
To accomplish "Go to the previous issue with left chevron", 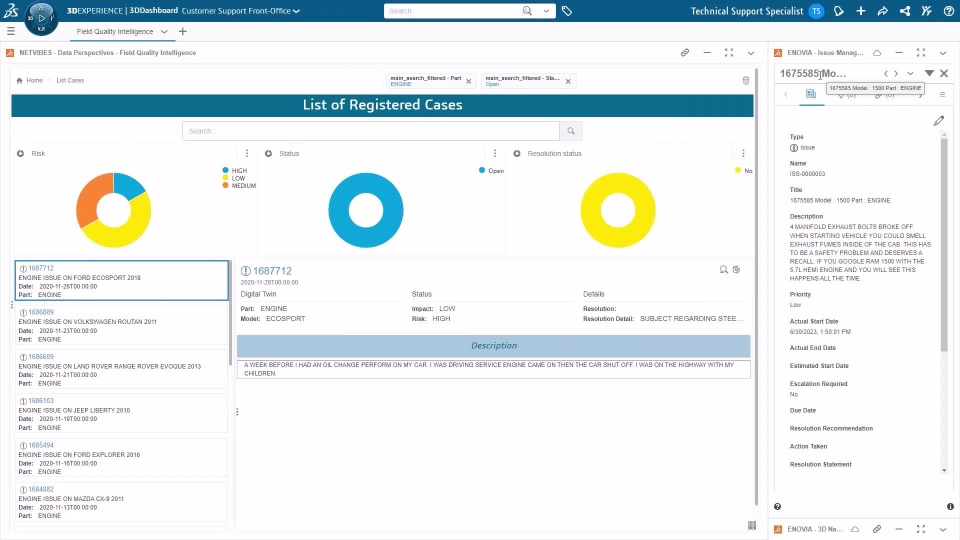I will point(885,73).
